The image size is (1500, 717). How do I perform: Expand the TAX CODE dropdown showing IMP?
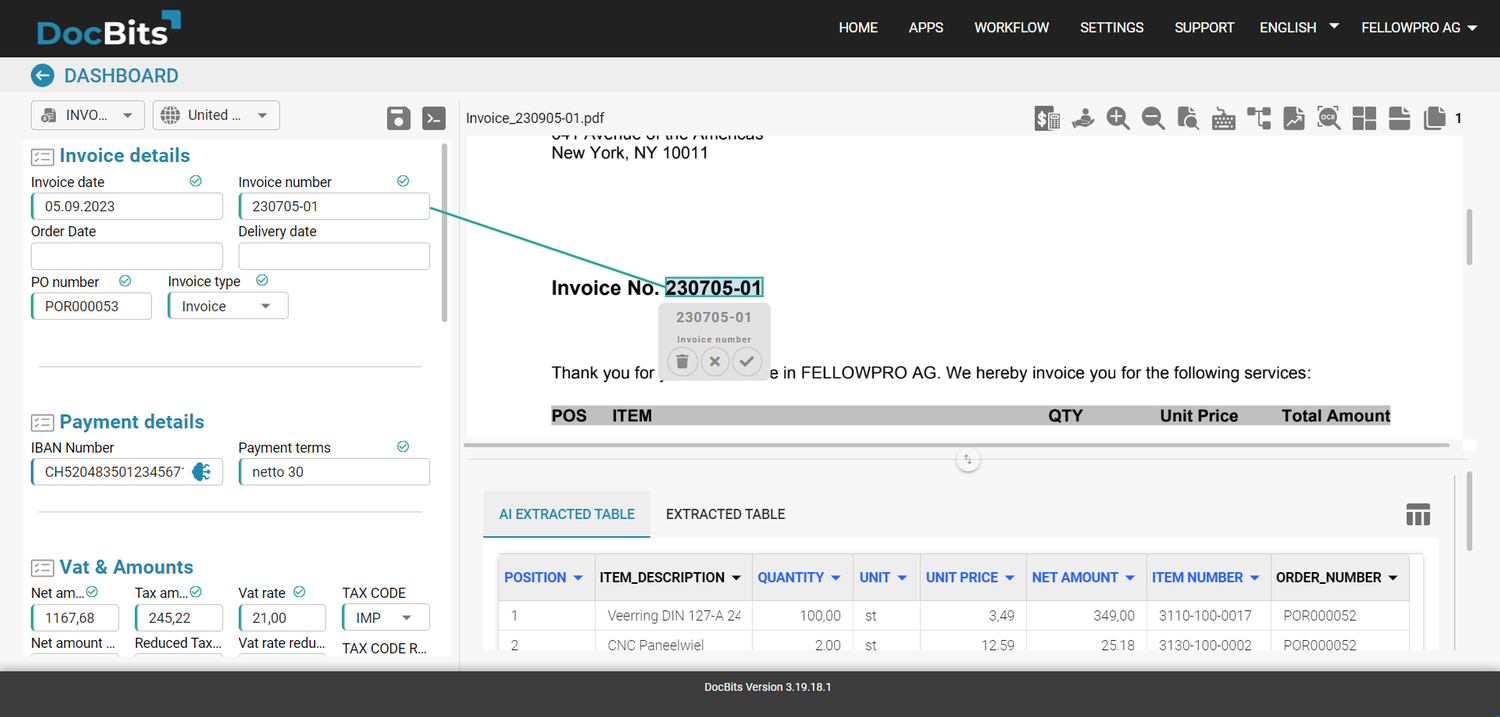(x=385, y=617)
